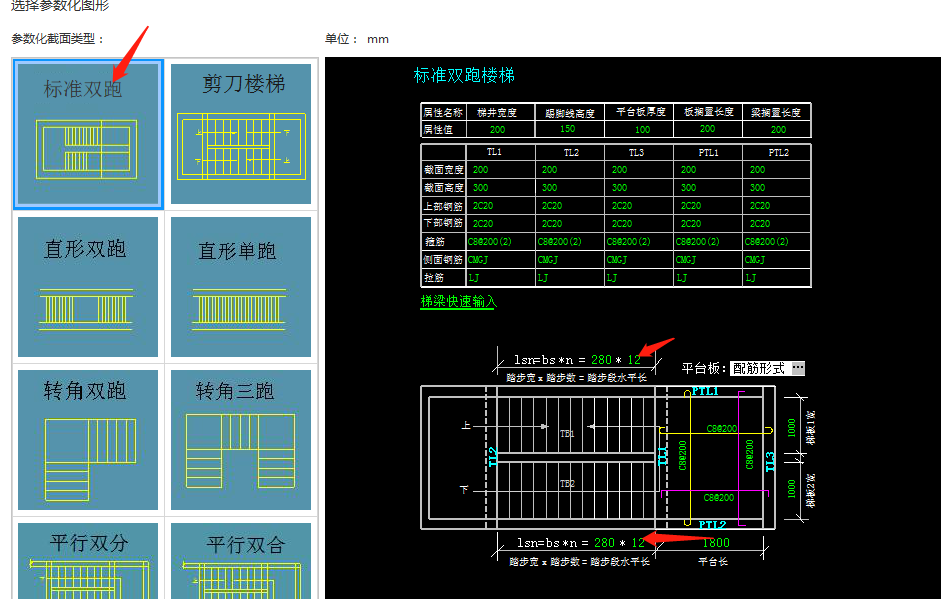Click the TL3 beam label in plan
The width and height of the screenshot is (941, 599).
(771, 462)
